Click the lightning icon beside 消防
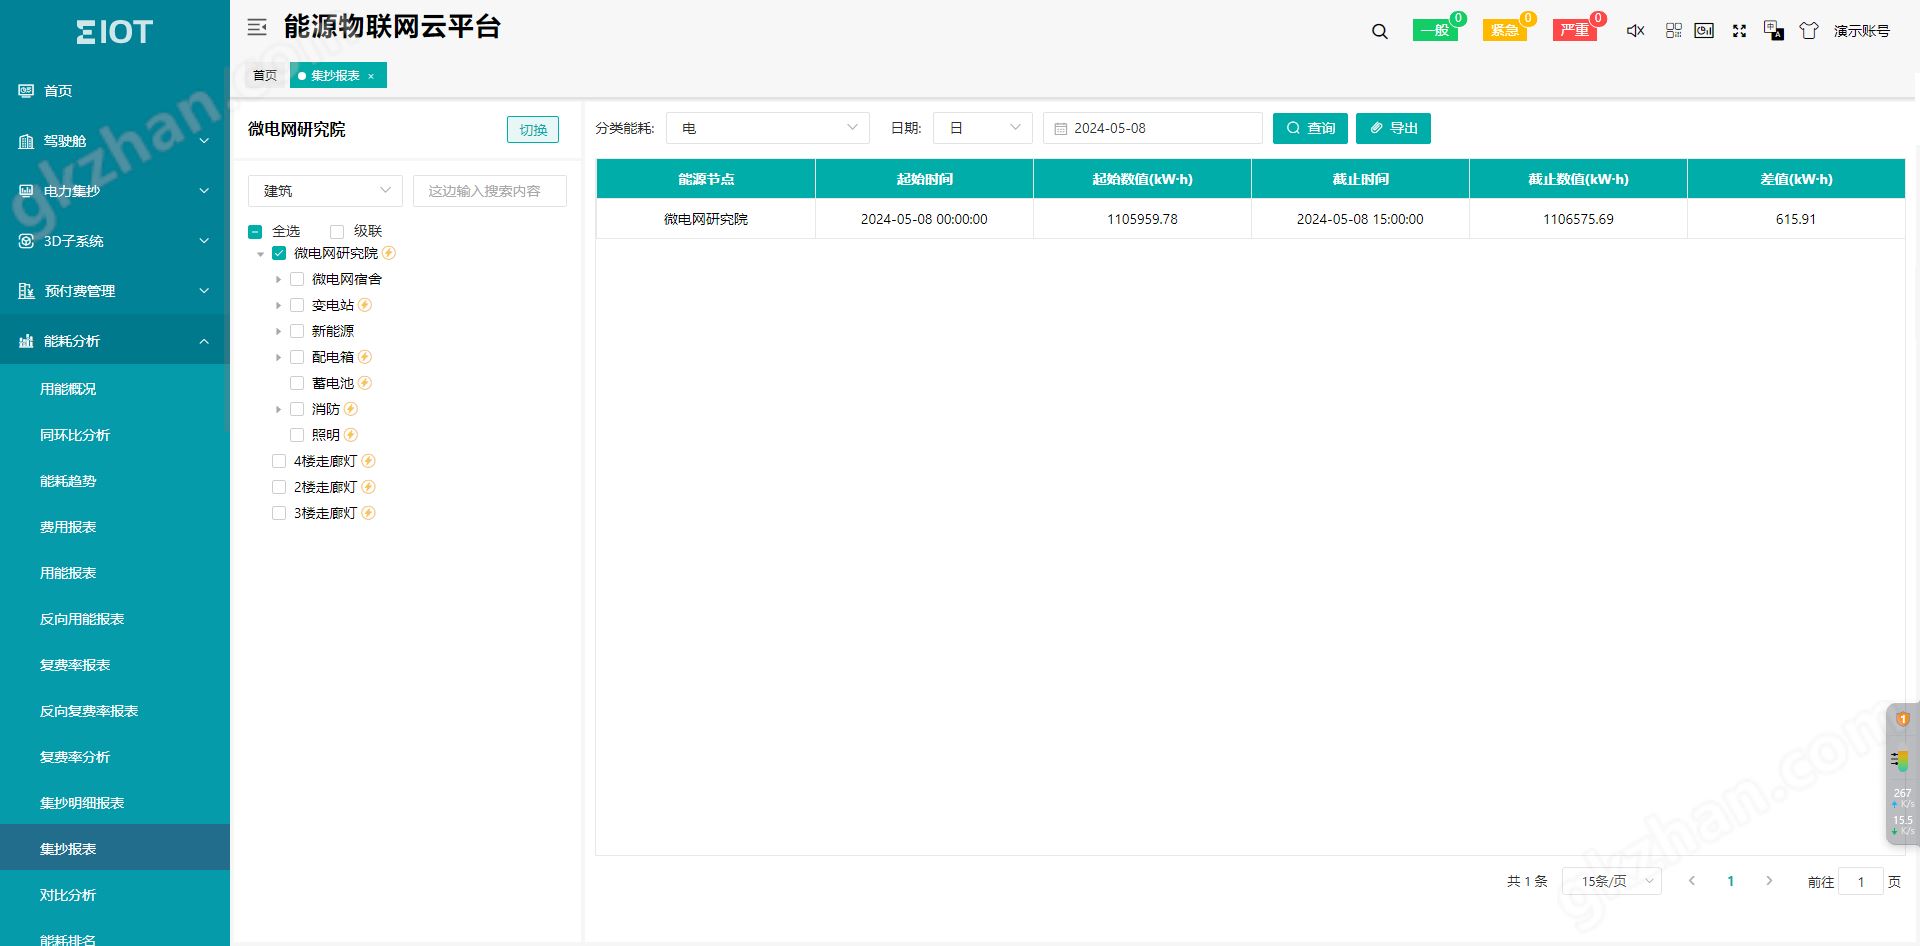This screenshot has width=1920, height=946. [x=351, y=409]
